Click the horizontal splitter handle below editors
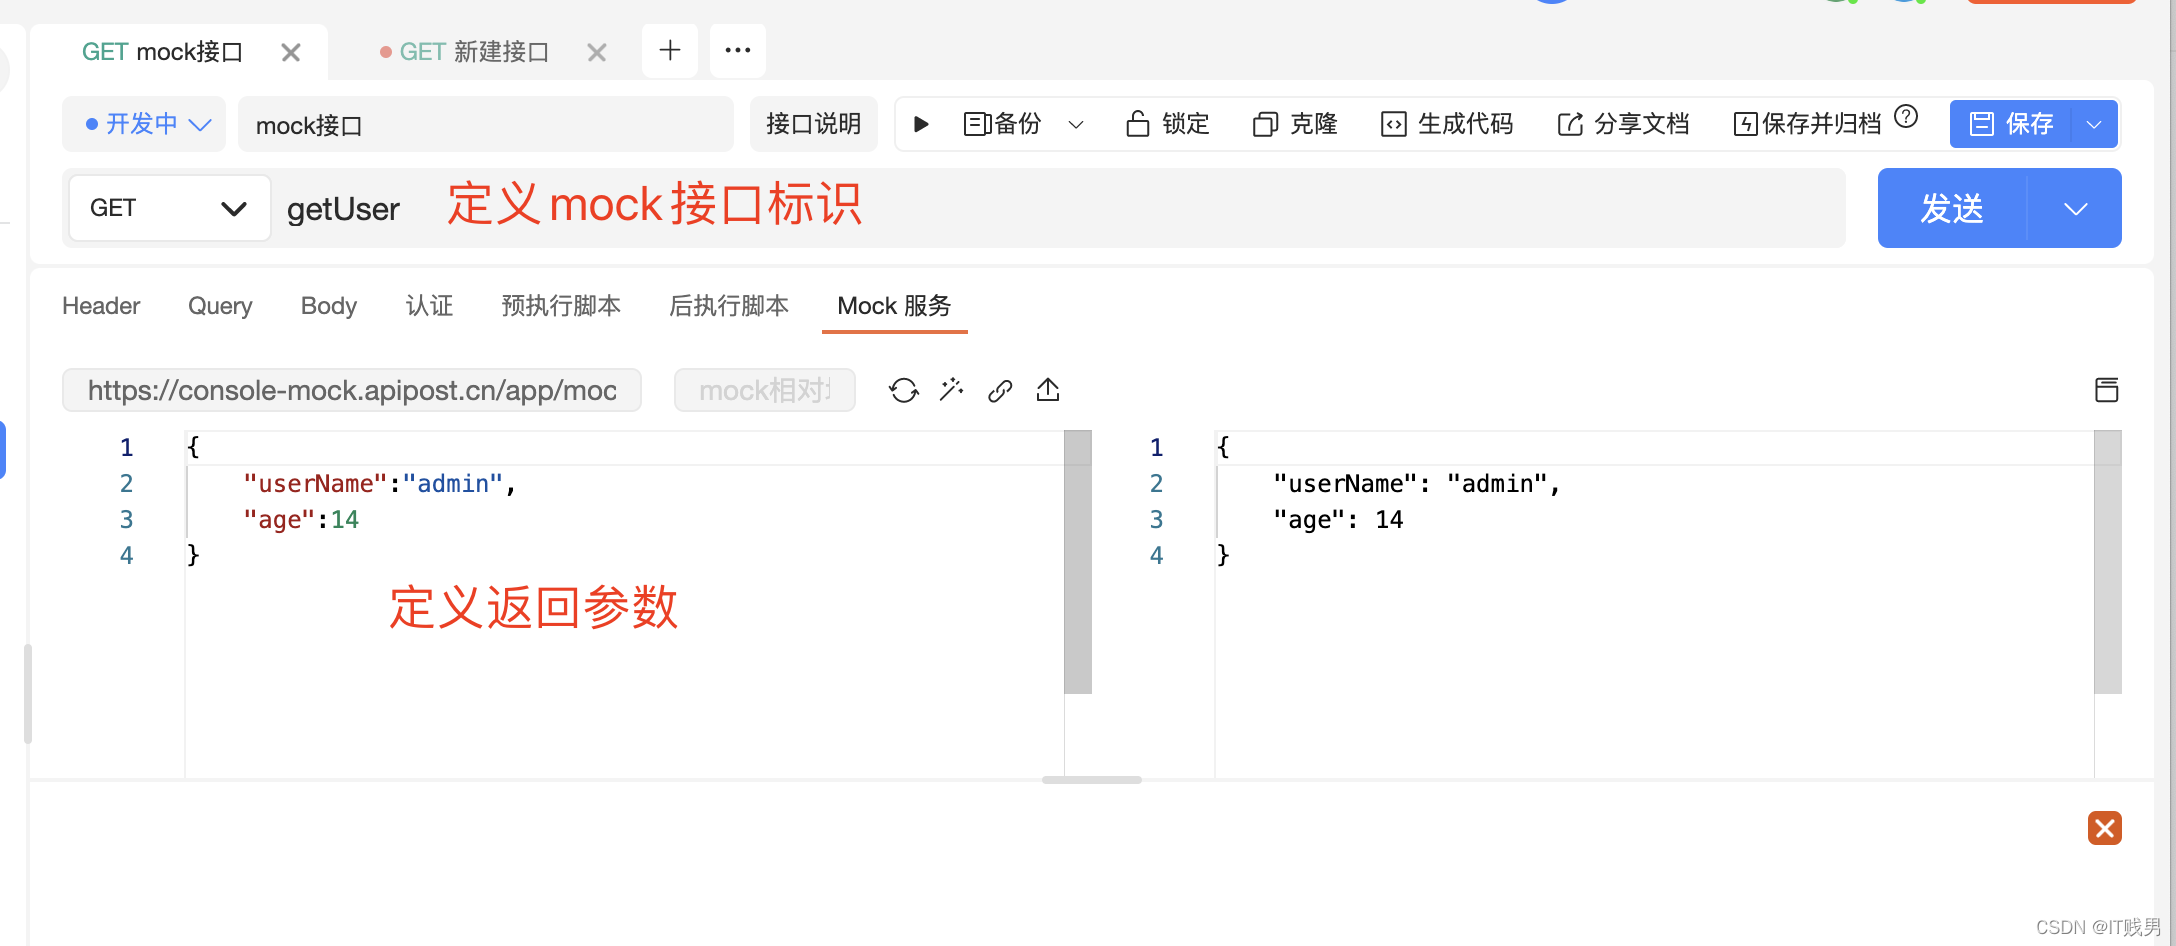This screenshot has width=2176, height=946. (x=1092, y=780)
